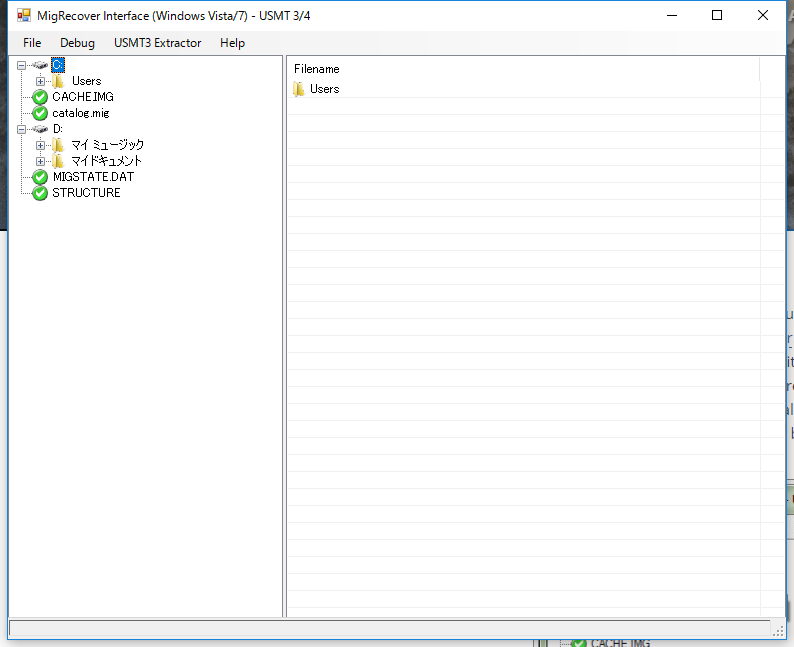Click the D: drive icon in the tree
The width and height of the screenshot is (794, 647).
tap(40, 129)
